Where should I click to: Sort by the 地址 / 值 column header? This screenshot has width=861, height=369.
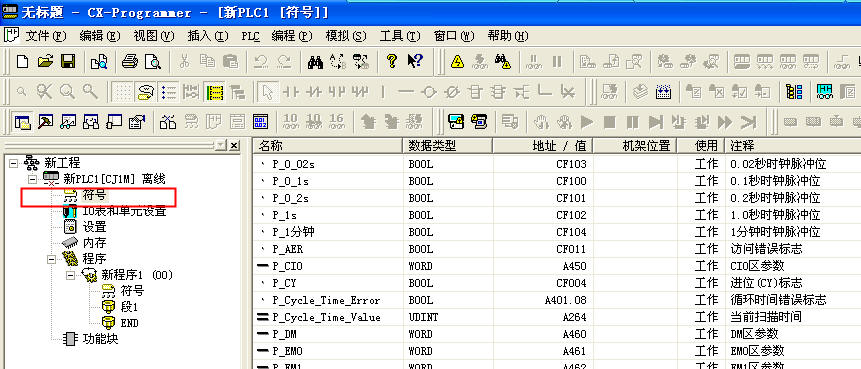click(x=543, y=146)
